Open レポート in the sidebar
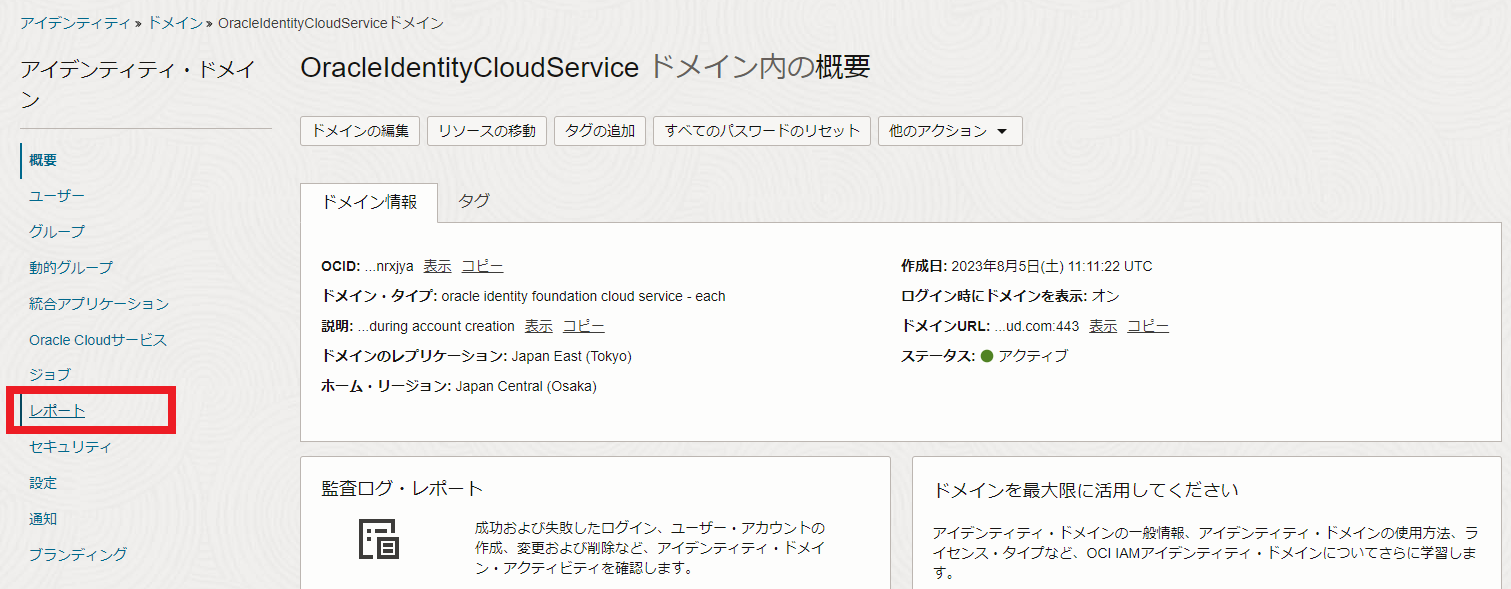 click(x=57, y=411)
